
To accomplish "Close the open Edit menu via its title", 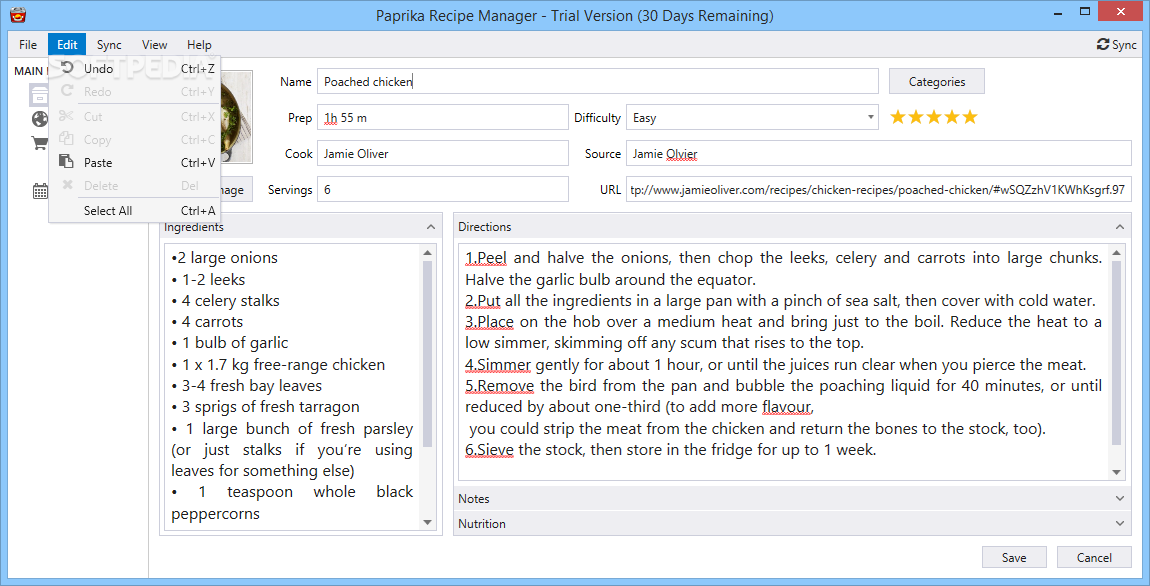I will [67, 45].
